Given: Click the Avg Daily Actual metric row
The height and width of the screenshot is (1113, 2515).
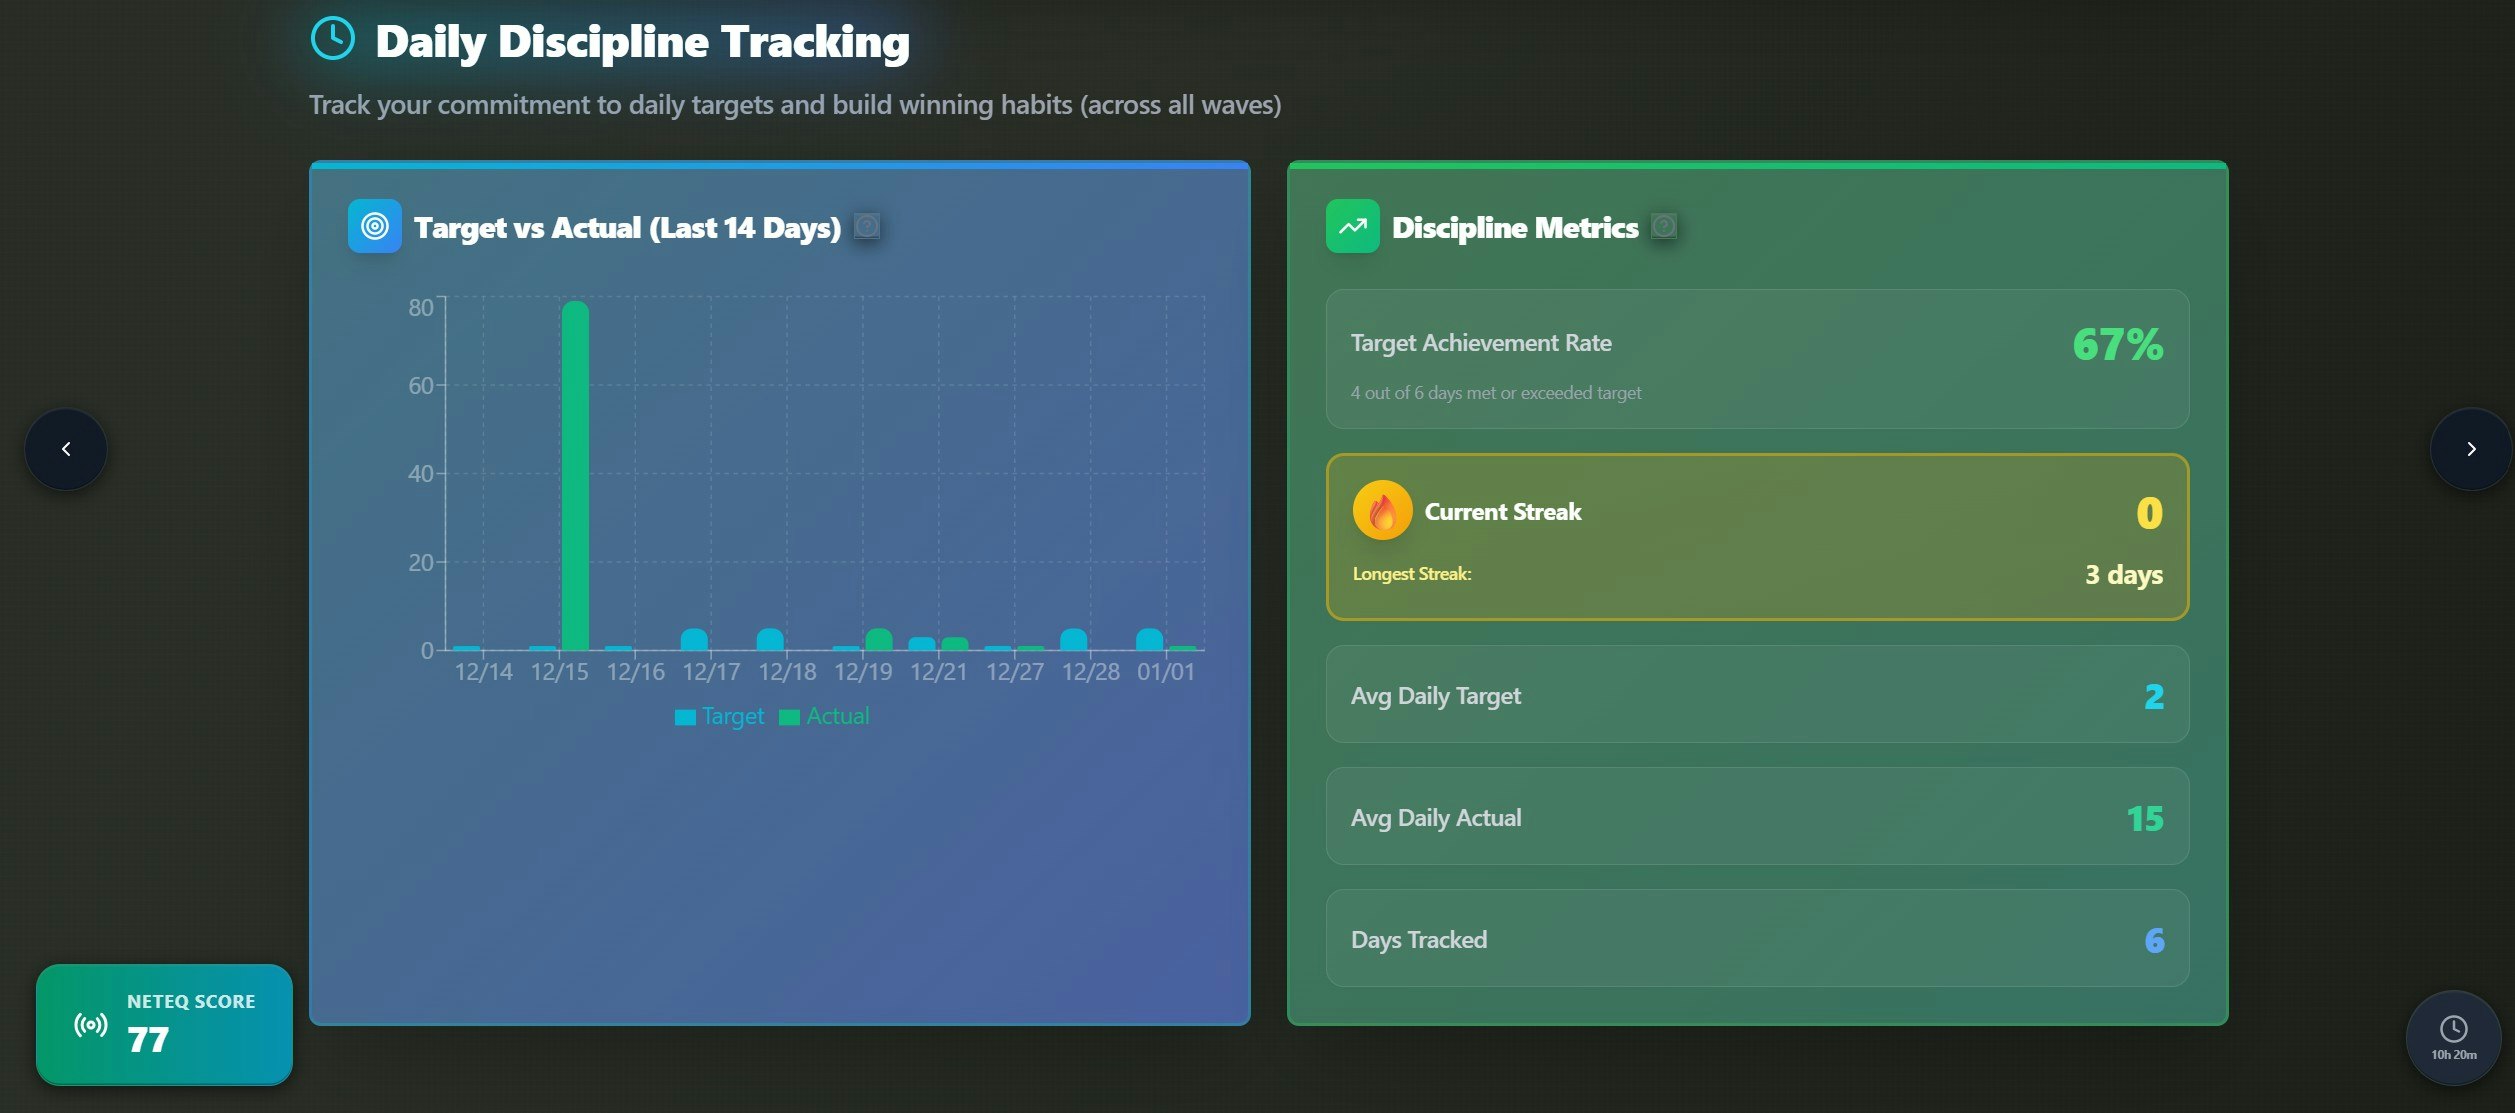Looking at the screenshot, I should (x=1756, y=817).
